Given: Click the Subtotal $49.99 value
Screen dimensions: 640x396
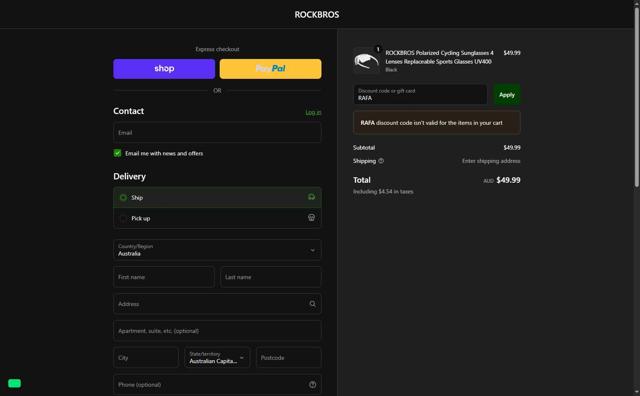Looking at the screenshot, I should 512,147.
